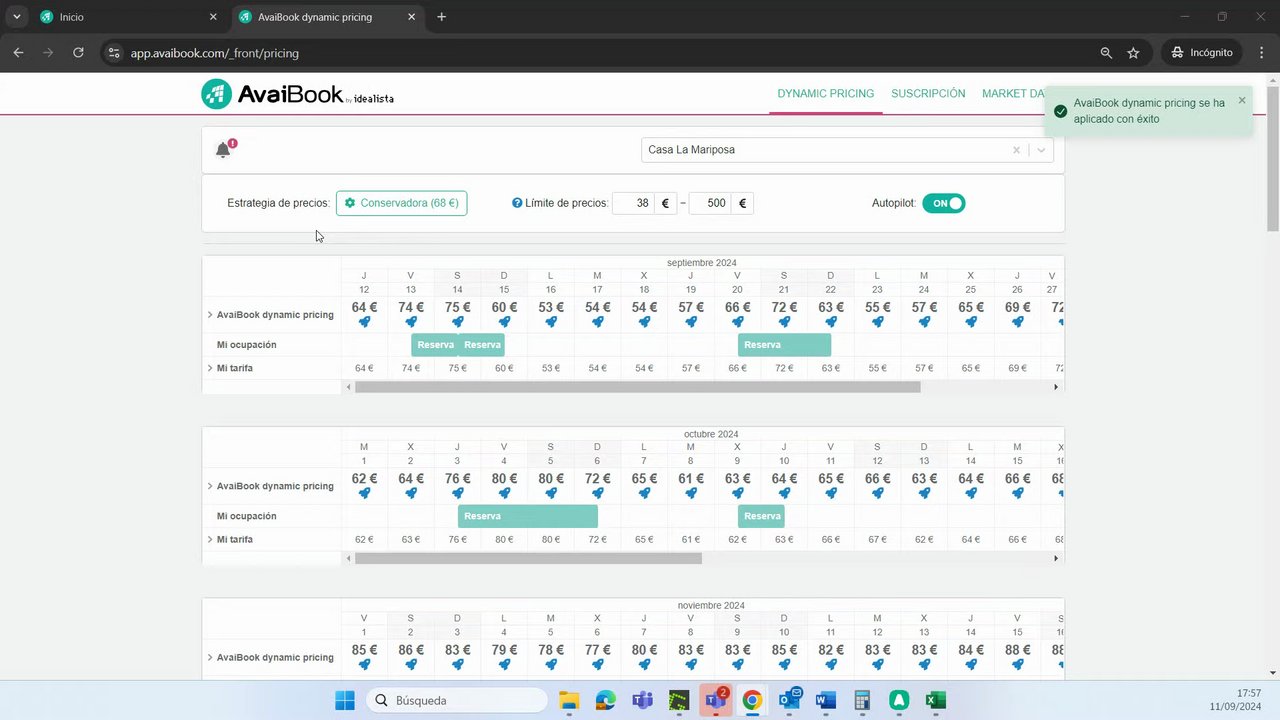The image size is (1280, 720).
Task: Edit the minimum price limit field
Action: [632, 203]
